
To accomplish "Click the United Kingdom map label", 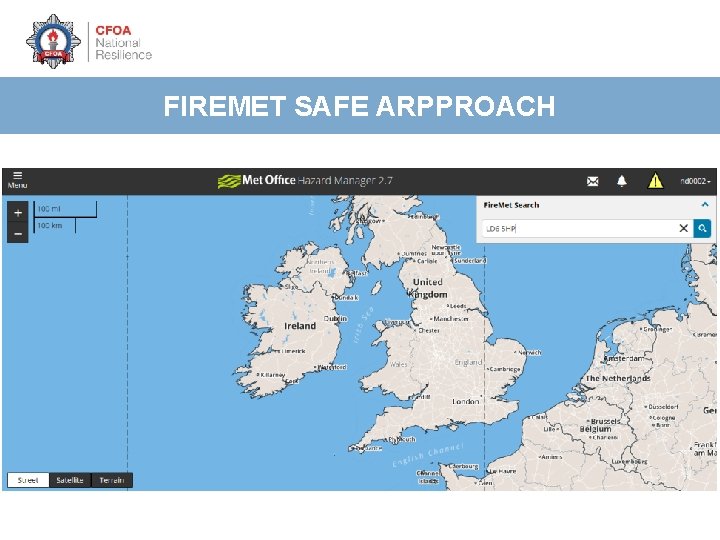I will click(x=428, y=288).
